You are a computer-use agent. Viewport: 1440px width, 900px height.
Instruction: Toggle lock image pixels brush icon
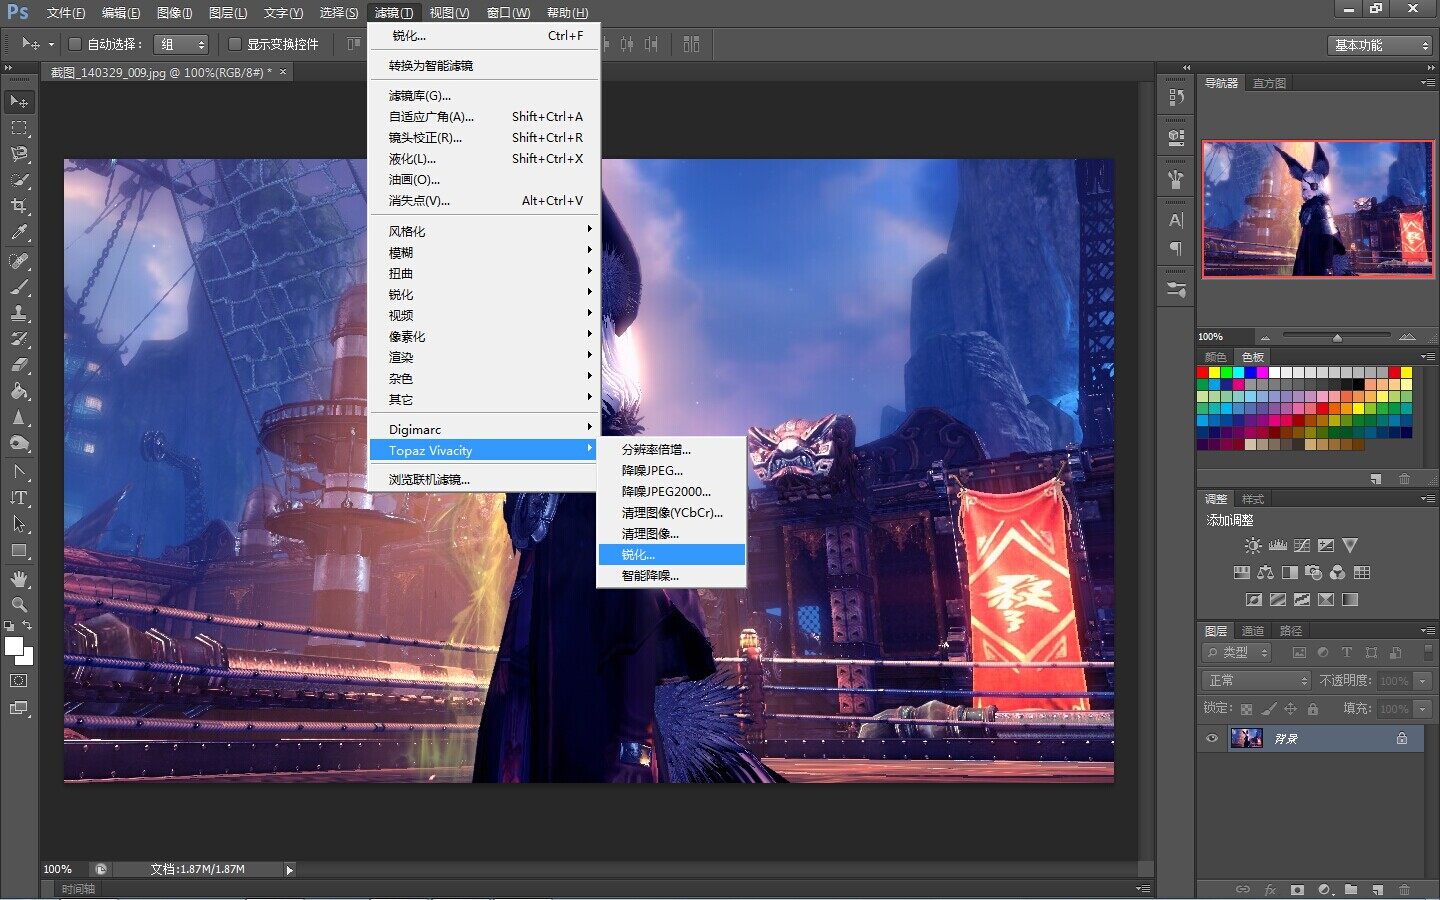point(1268,709)
